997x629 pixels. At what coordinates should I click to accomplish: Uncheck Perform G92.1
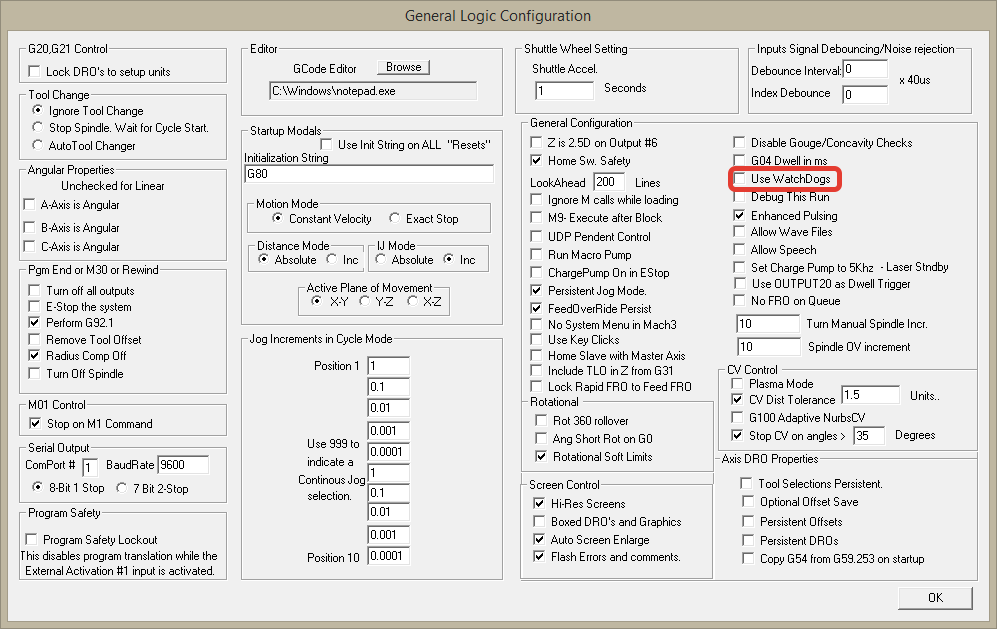(34, 322)
